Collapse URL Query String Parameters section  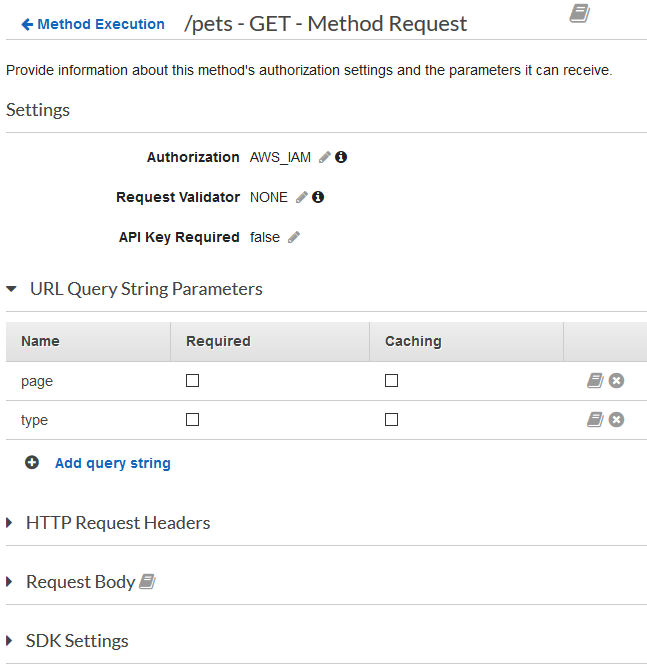[x=12, y=289]
